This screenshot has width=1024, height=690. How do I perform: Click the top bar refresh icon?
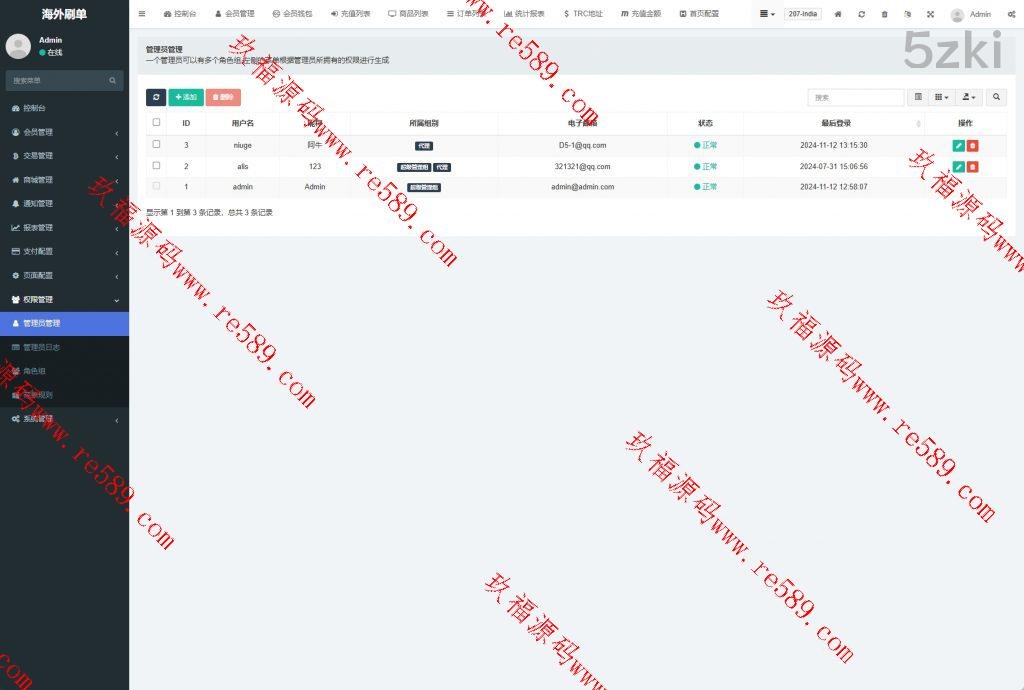pyautogui.click(x=861, y=14)
